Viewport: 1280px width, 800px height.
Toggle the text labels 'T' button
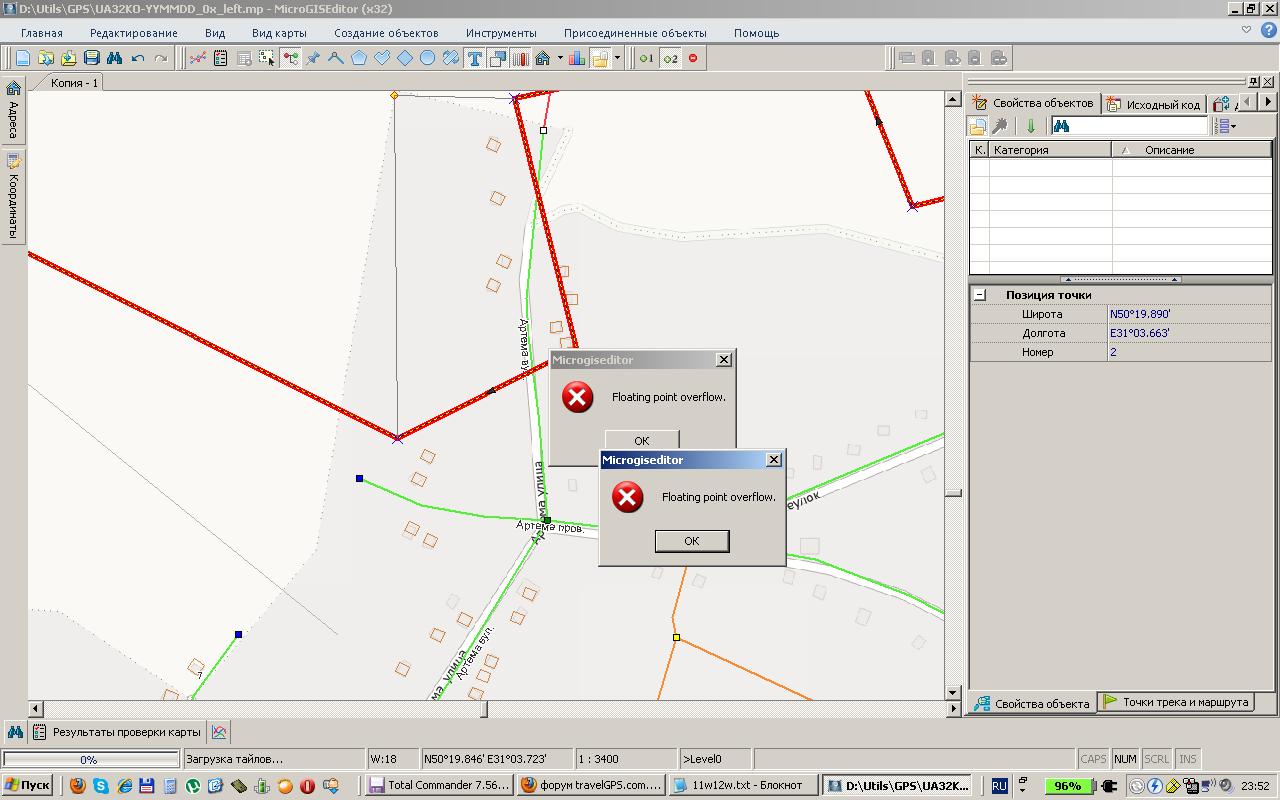(474, 58)
